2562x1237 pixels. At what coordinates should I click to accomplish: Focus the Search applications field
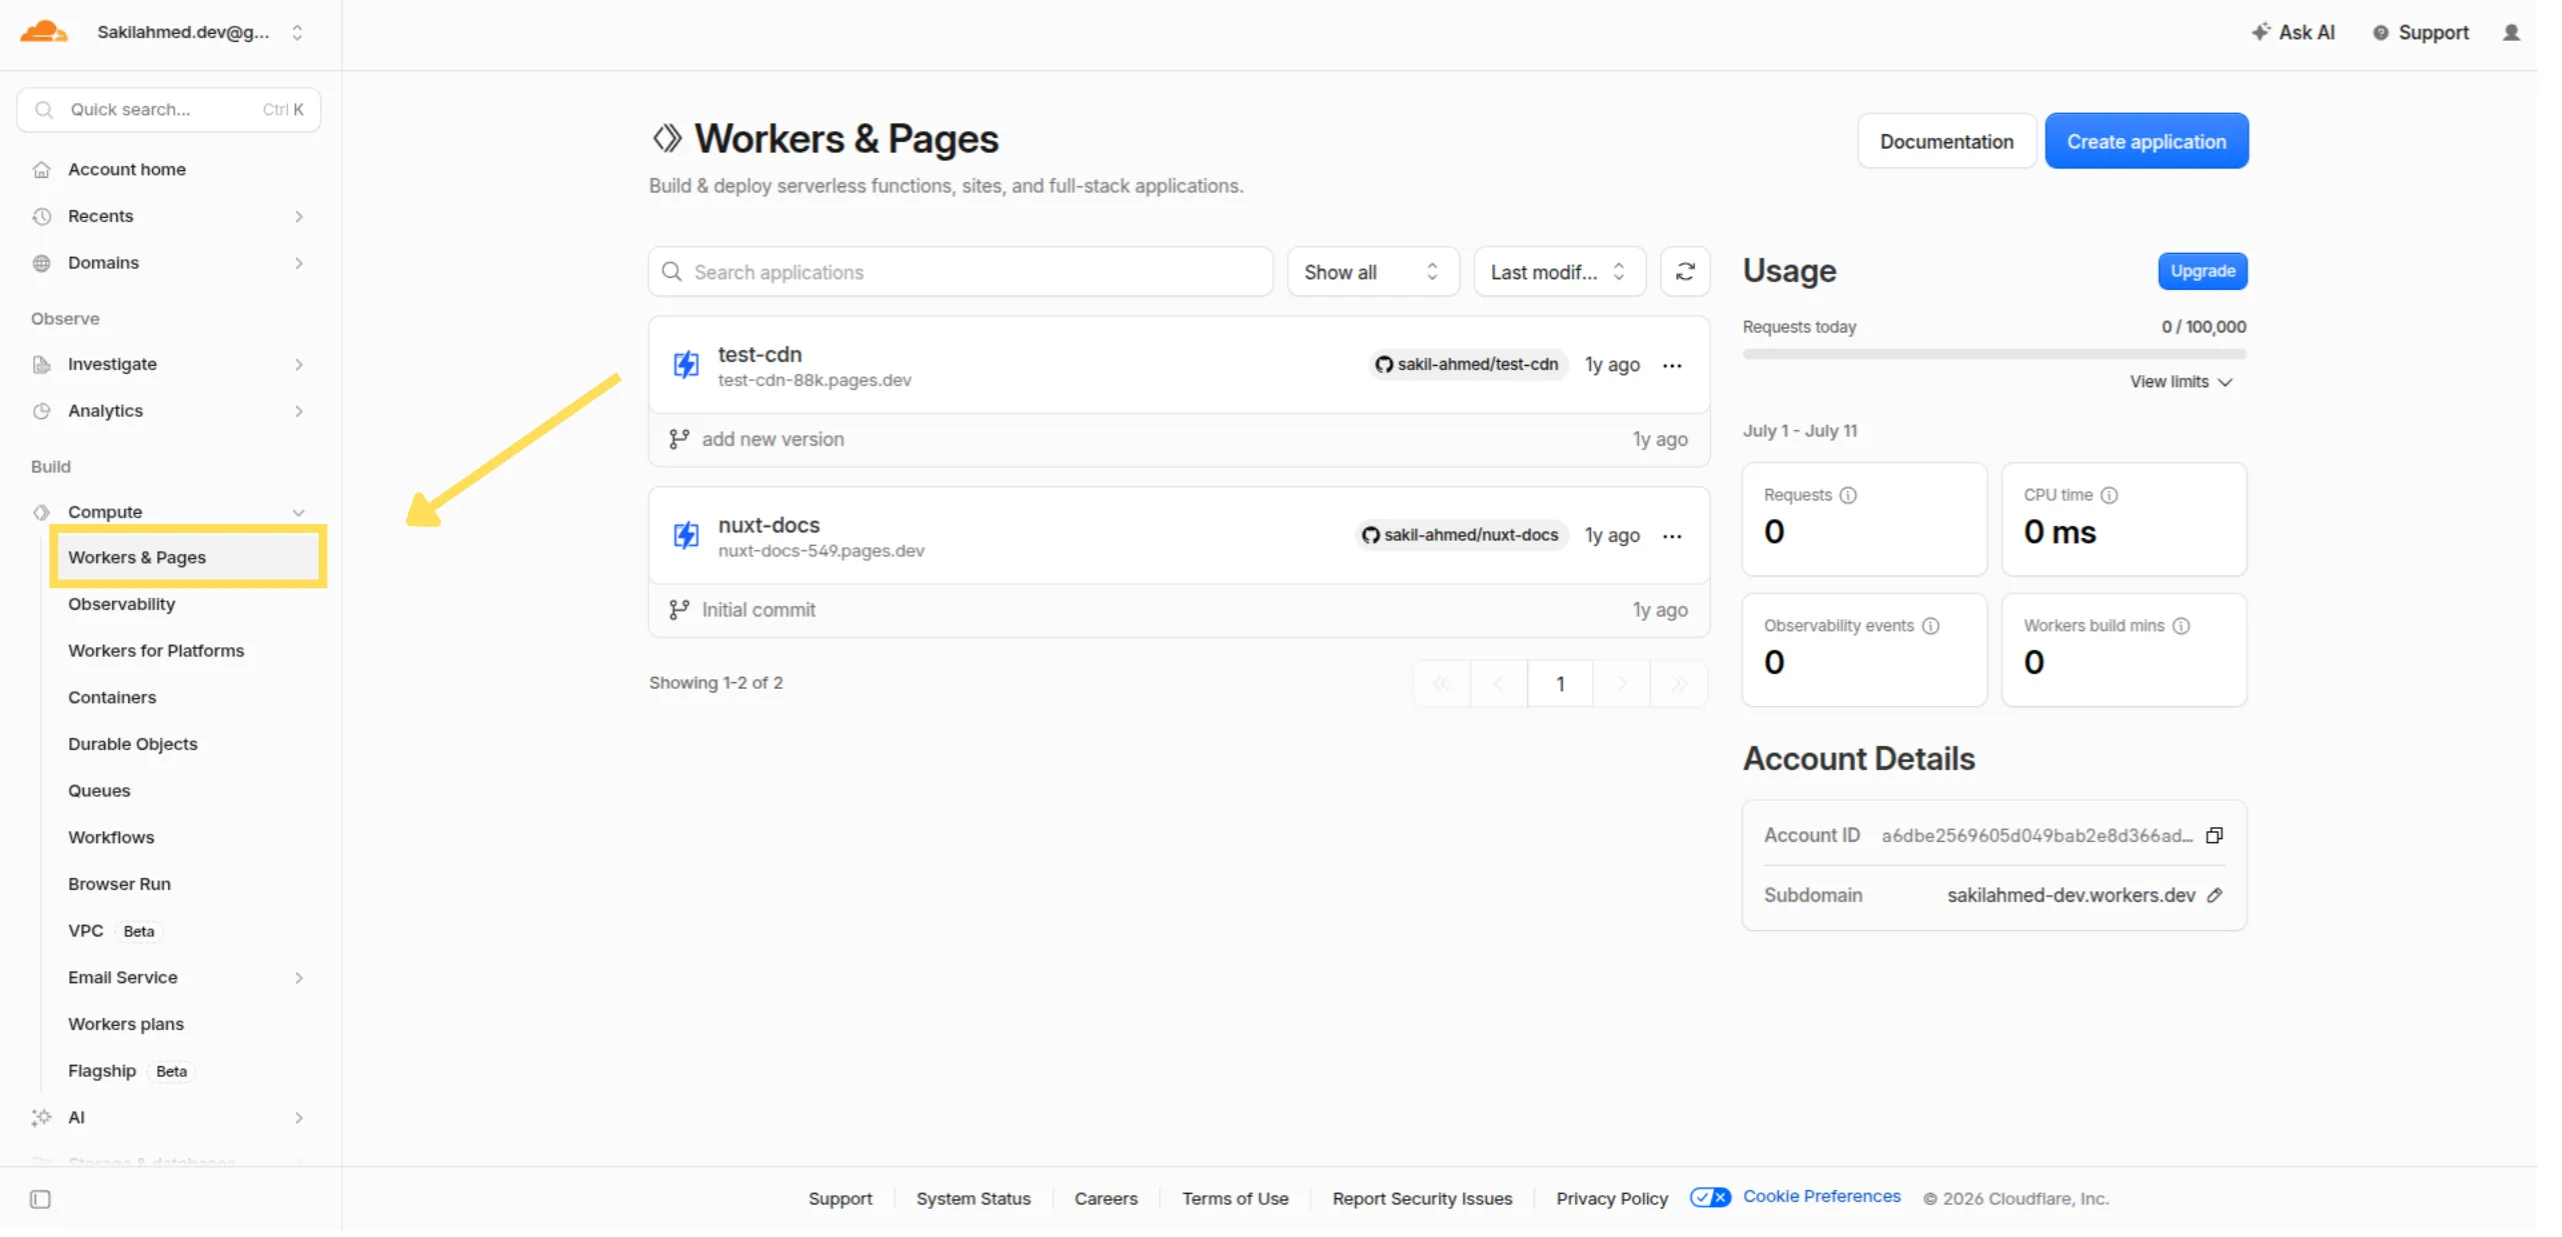(960, 273)
